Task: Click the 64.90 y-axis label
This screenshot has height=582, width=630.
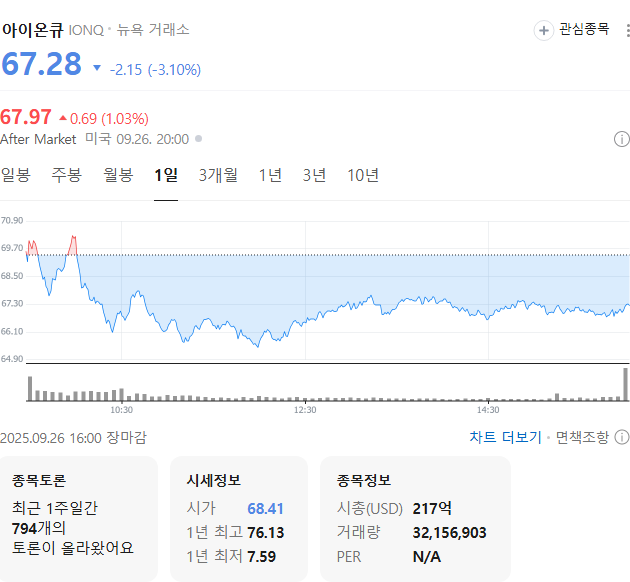Action: pyautogui.click(x=12, y=359)
